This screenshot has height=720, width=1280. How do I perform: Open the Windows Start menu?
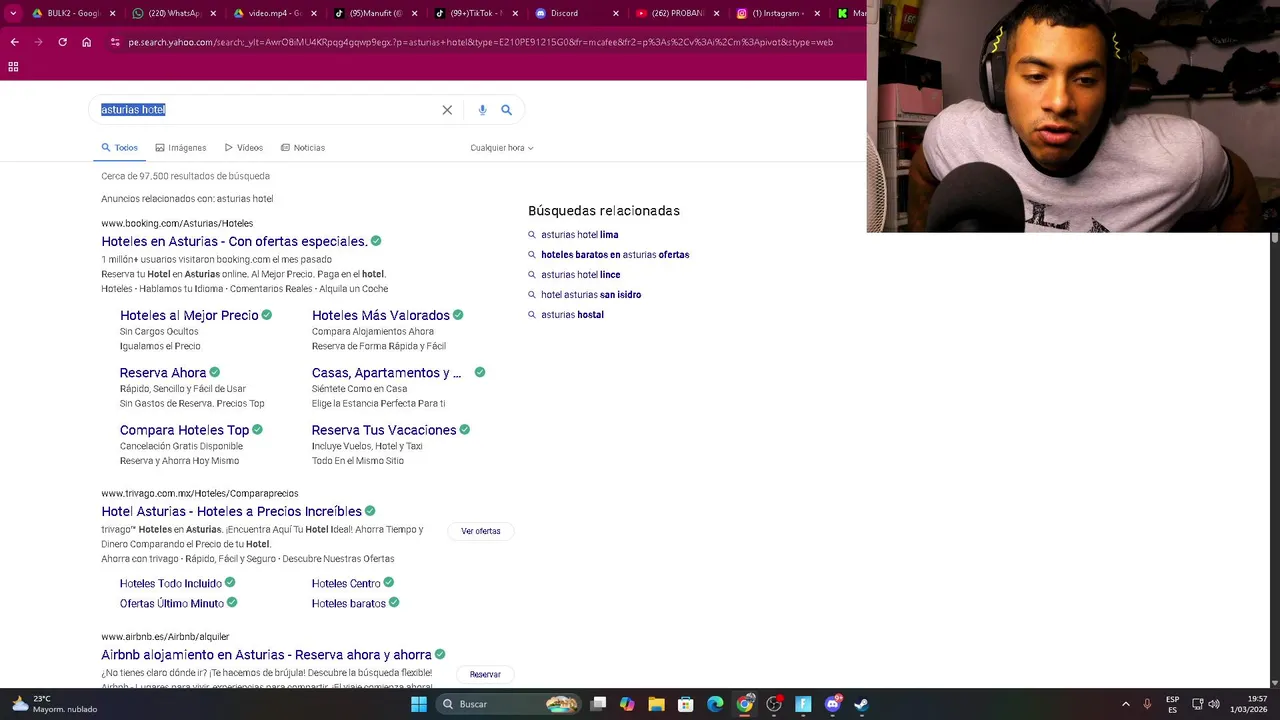click(x=419, y=704)
